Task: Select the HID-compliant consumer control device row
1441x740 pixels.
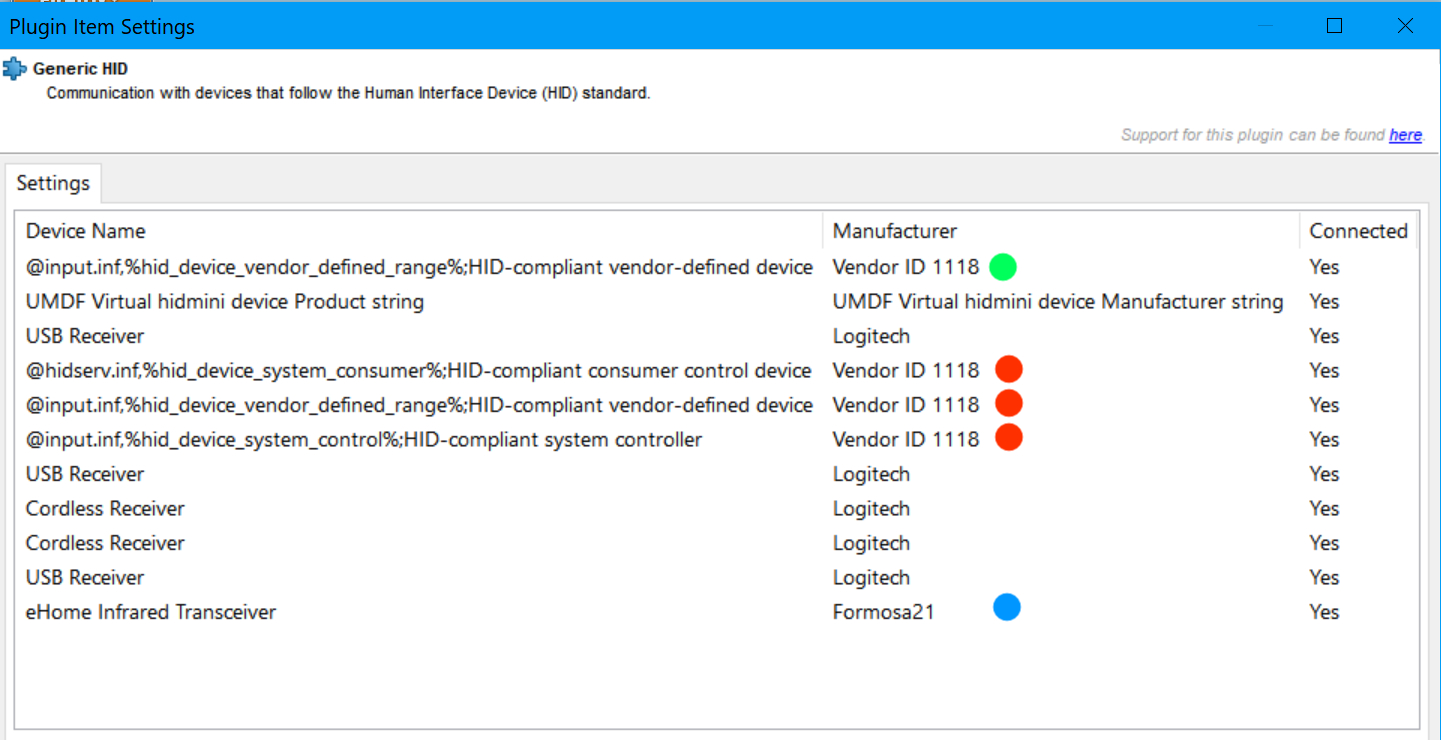Action: pos(717,370)
